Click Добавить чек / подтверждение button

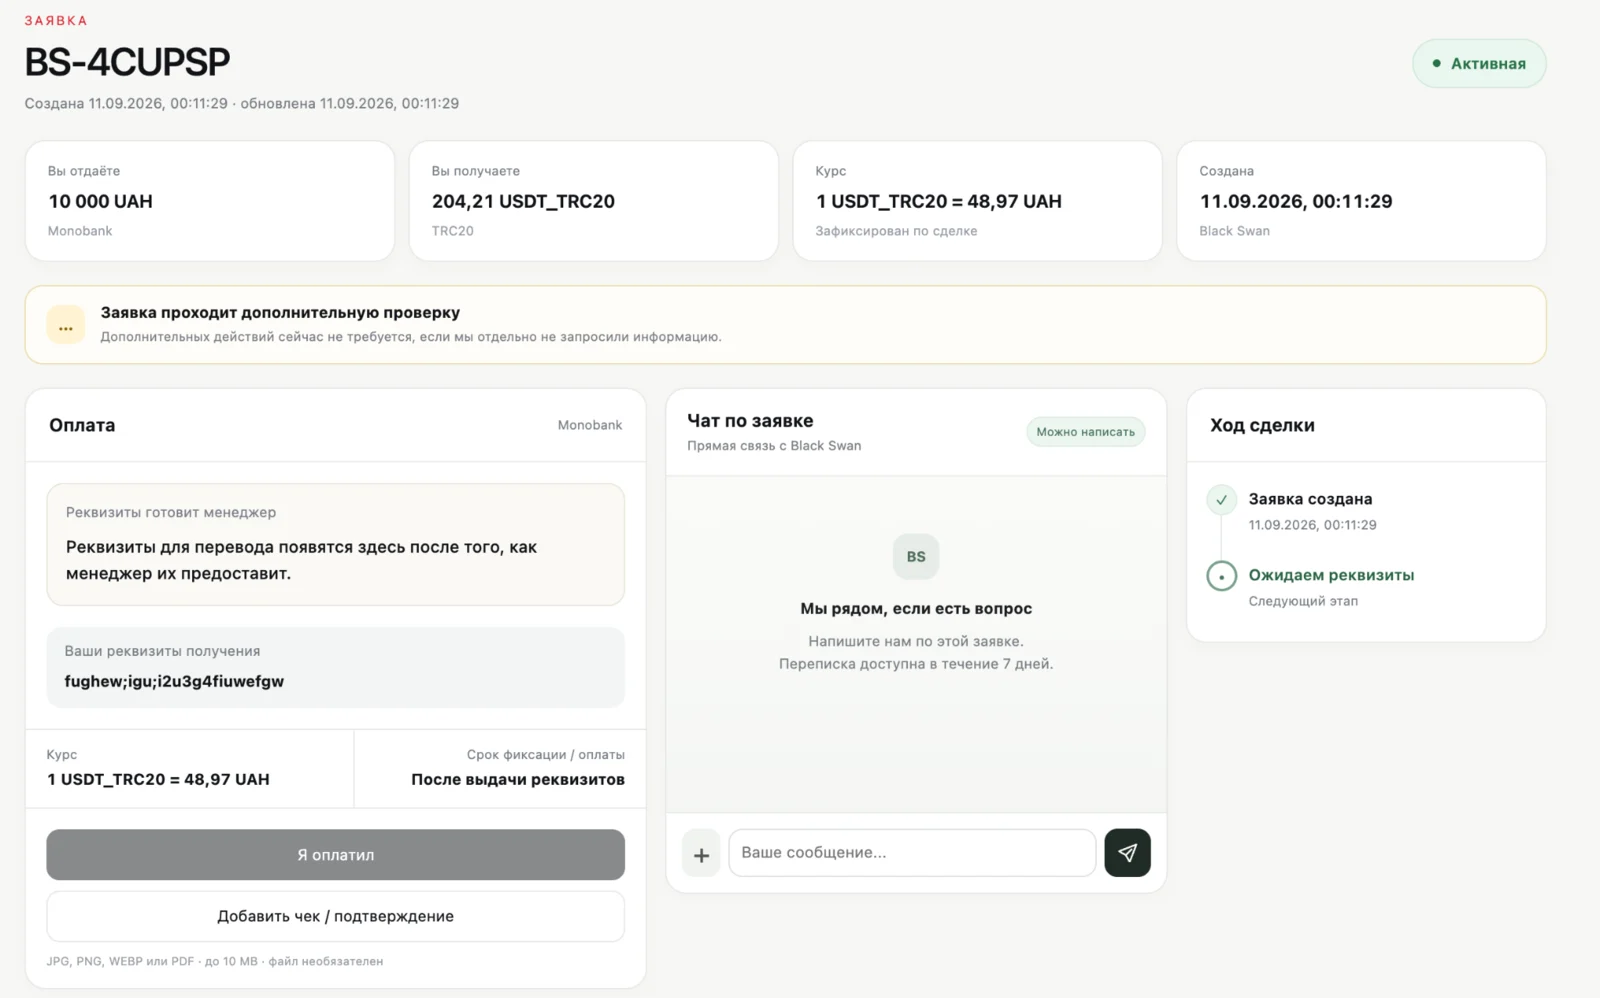click(x=336, y=916)
